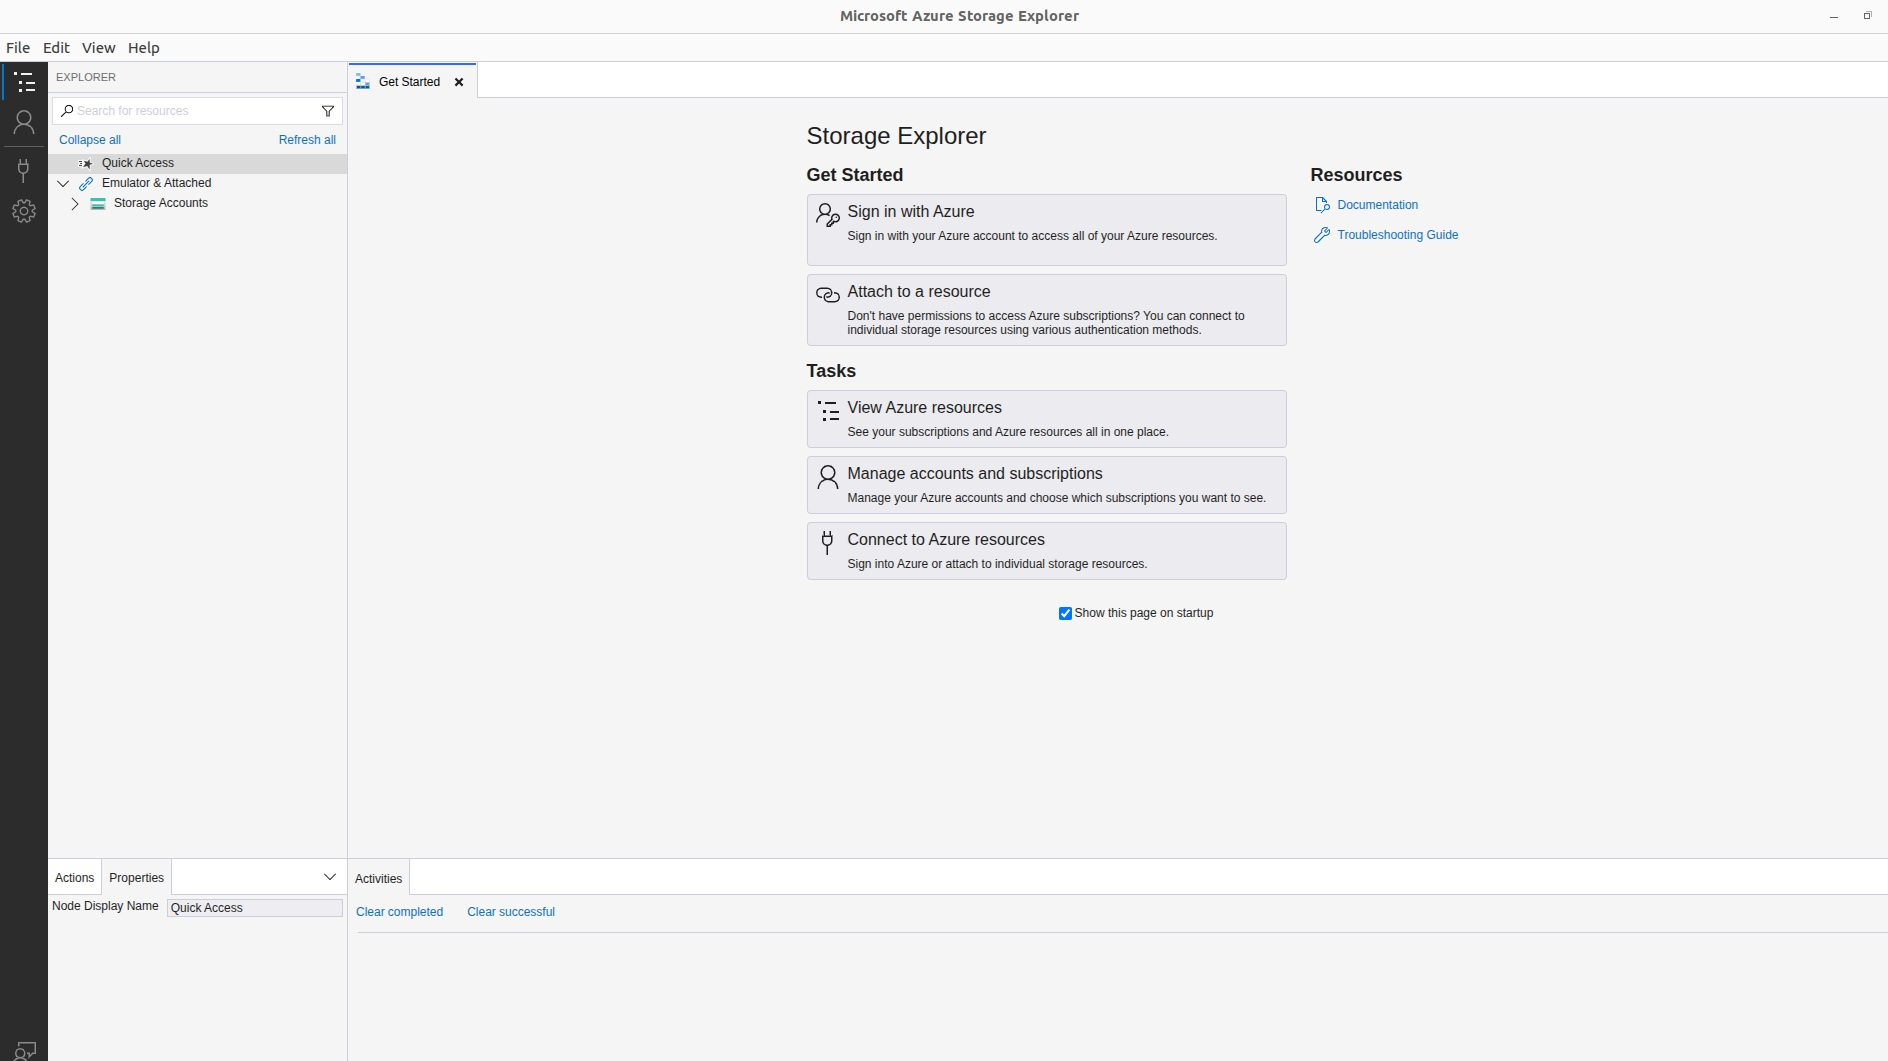The image size is (1888, 1061).
Task: Click the View Azure resources list icon
Action: [x=828, y=411]
